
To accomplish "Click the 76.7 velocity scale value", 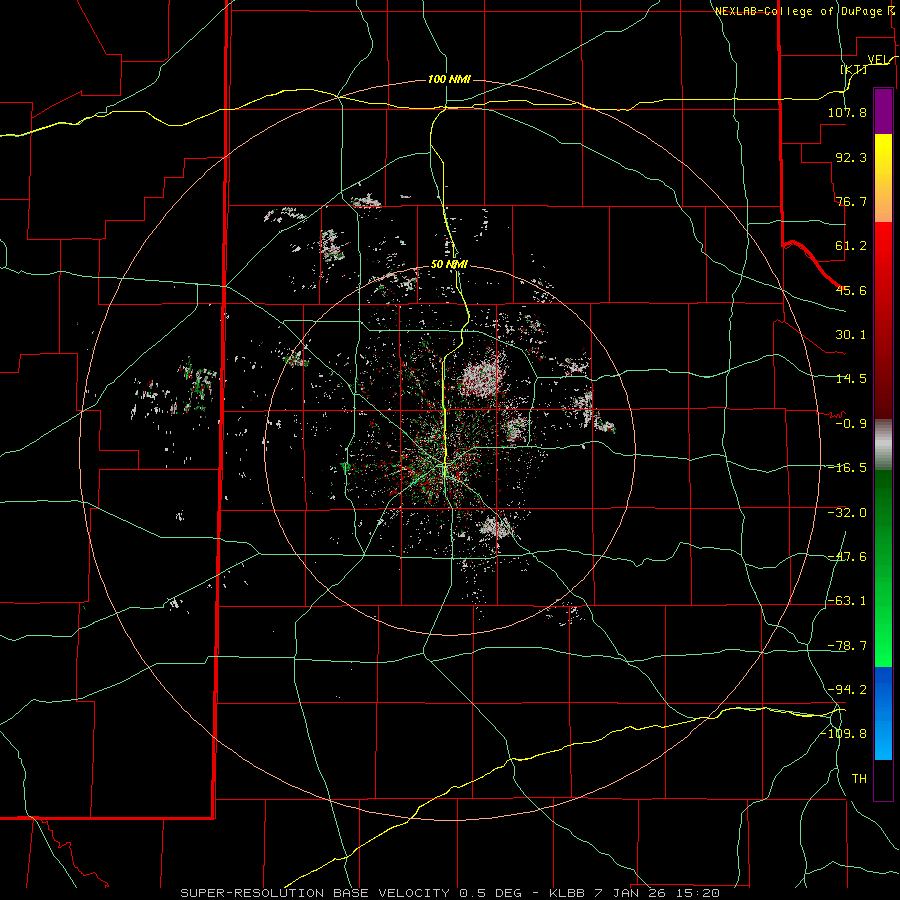I will coord(851,201).
